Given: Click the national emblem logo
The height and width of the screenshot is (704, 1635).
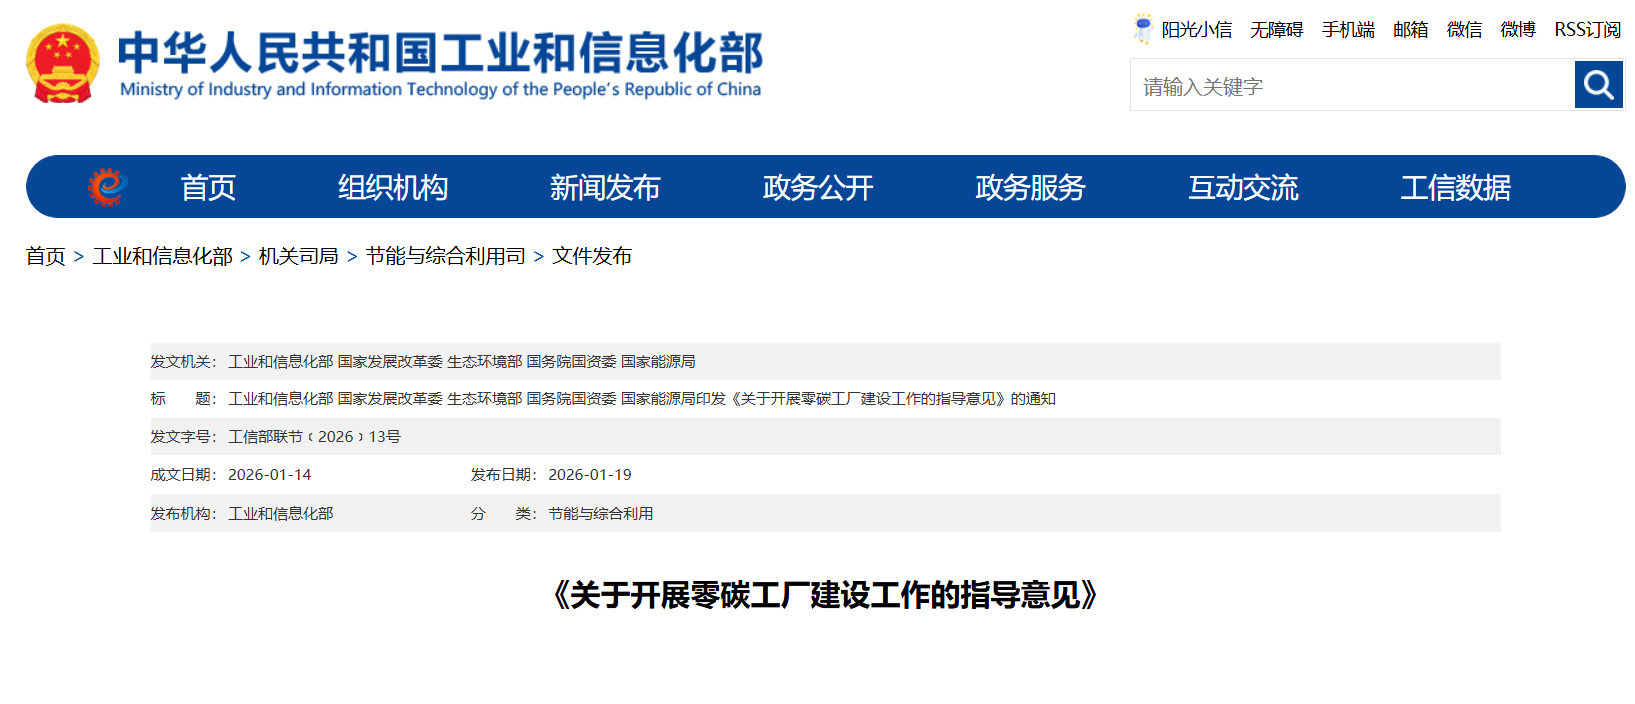Looking at the screenshot, I should 62,64.
